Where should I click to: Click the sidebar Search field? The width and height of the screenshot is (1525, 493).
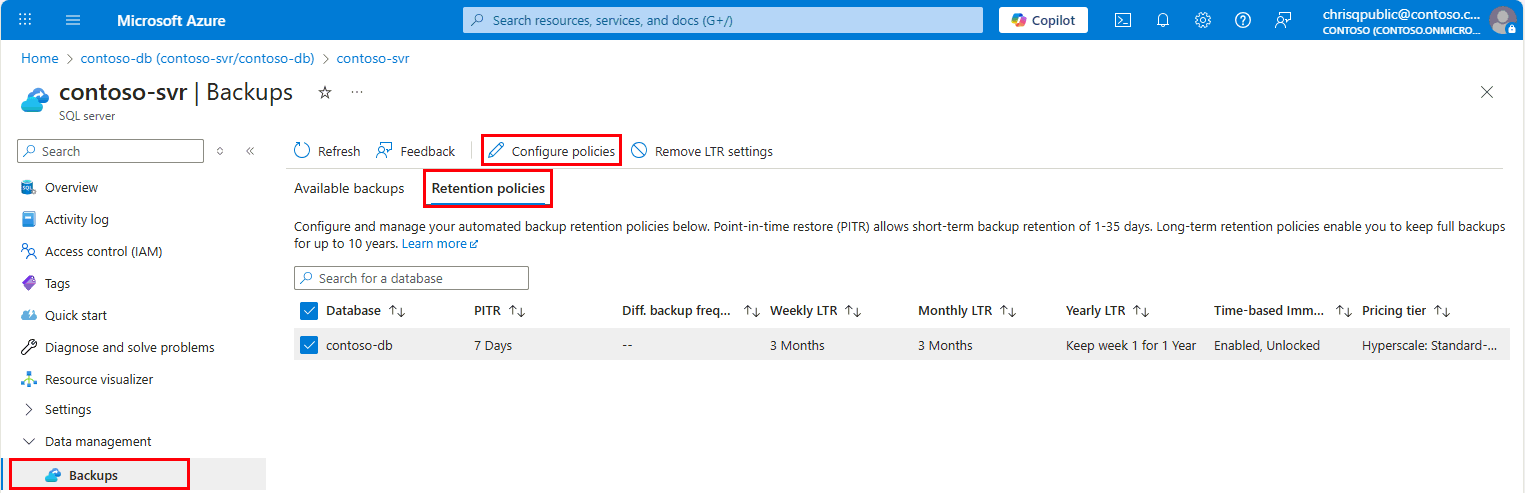tap(111, 151)
